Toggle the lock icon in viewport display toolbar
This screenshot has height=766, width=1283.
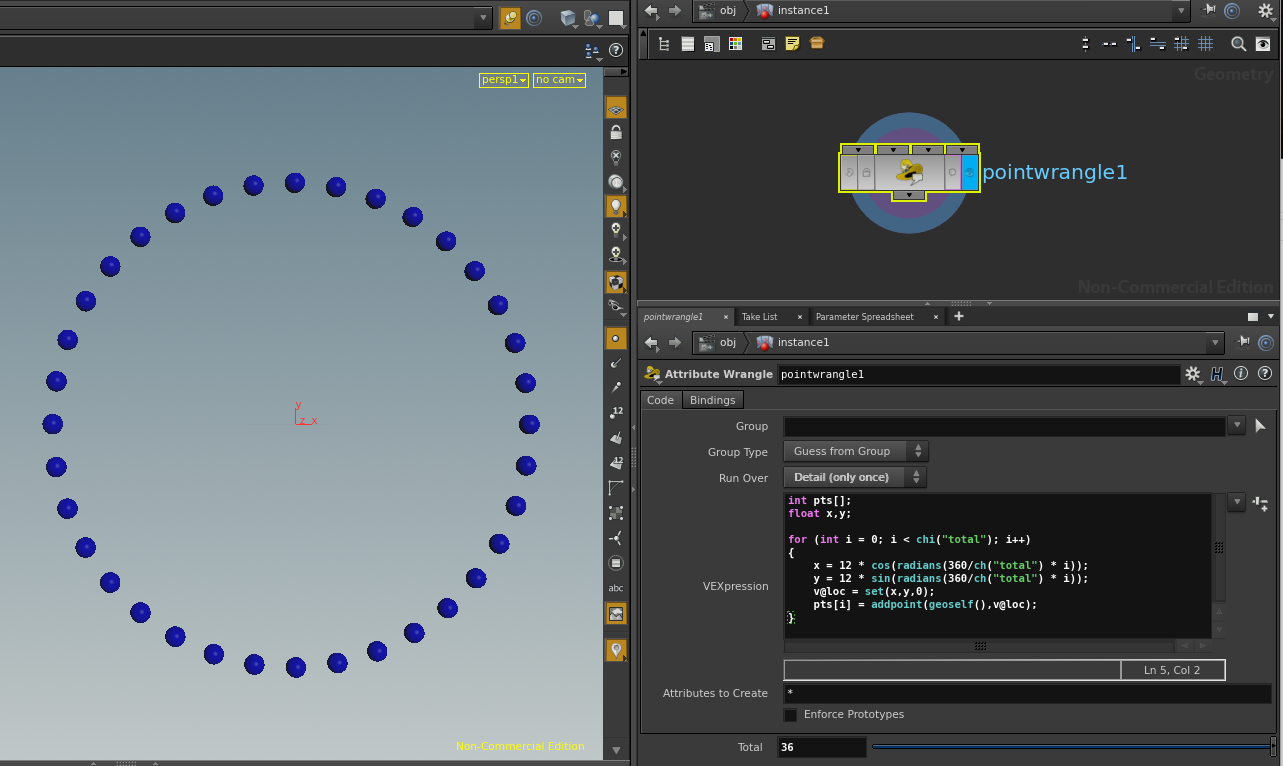pyautogui.click(x=616, y=132)
